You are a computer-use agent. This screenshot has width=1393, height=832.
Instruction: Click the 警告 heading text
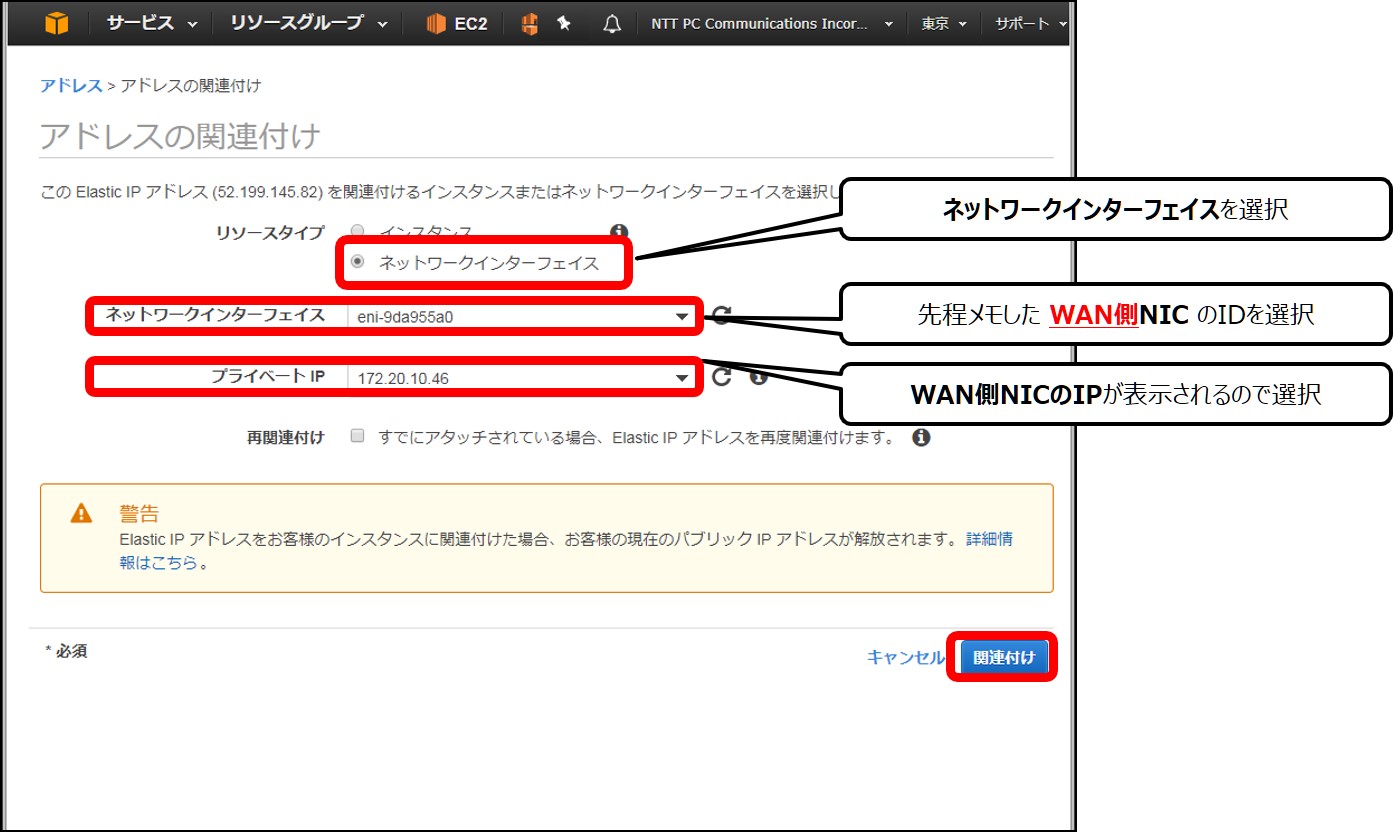[139, 514]
